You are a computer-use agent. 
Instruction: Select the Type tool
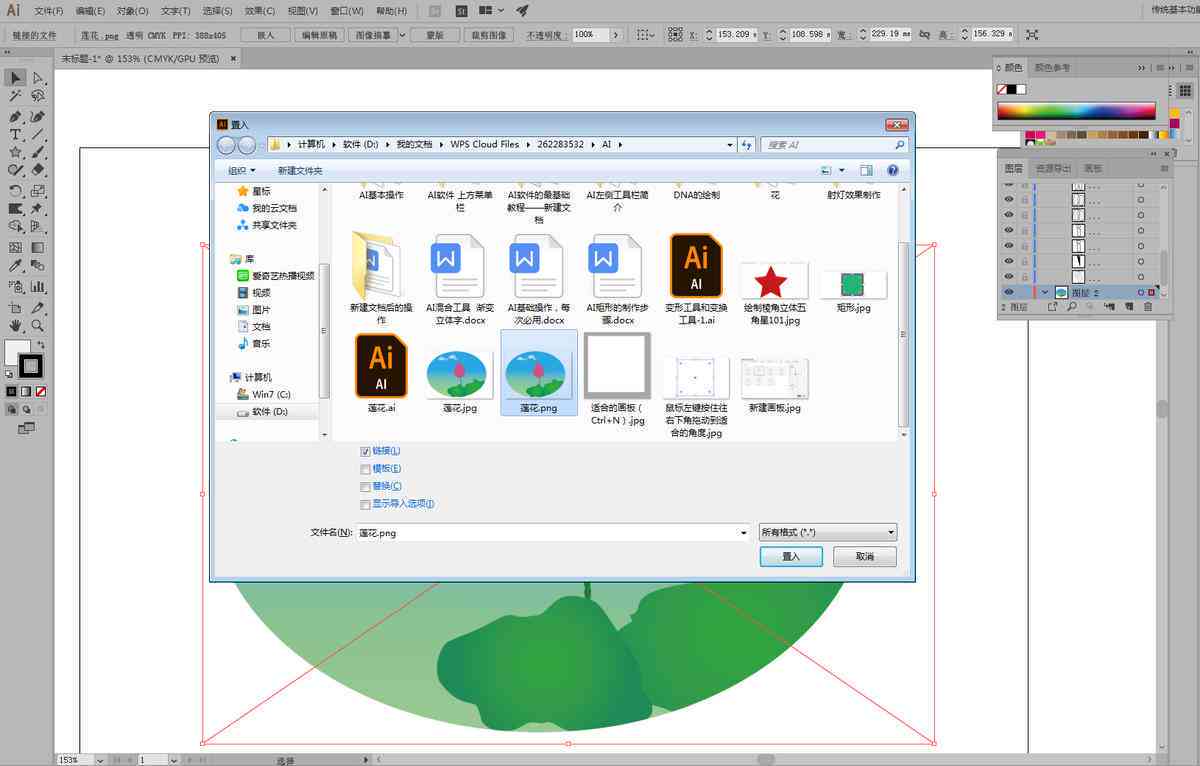click(16, 134)
